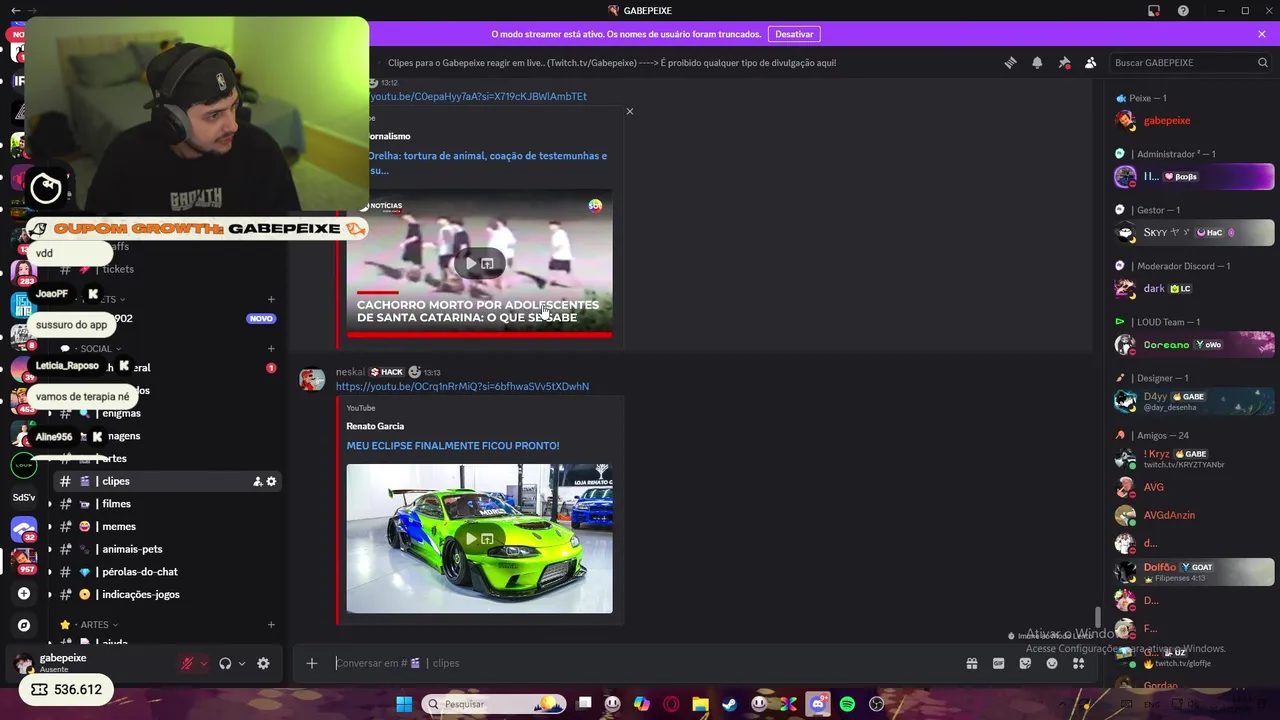Image resolution: width=1280 pixels, height=720 pixels.
Task: Open neskal's YouTube link OCrq1nRrMiQ
Action: [x=462, y=386]
